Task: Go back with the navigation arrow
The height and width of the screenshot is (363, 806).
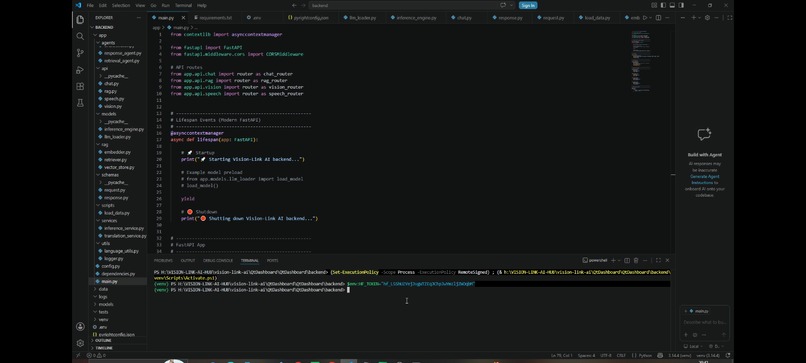Action: tap(294, 5)
